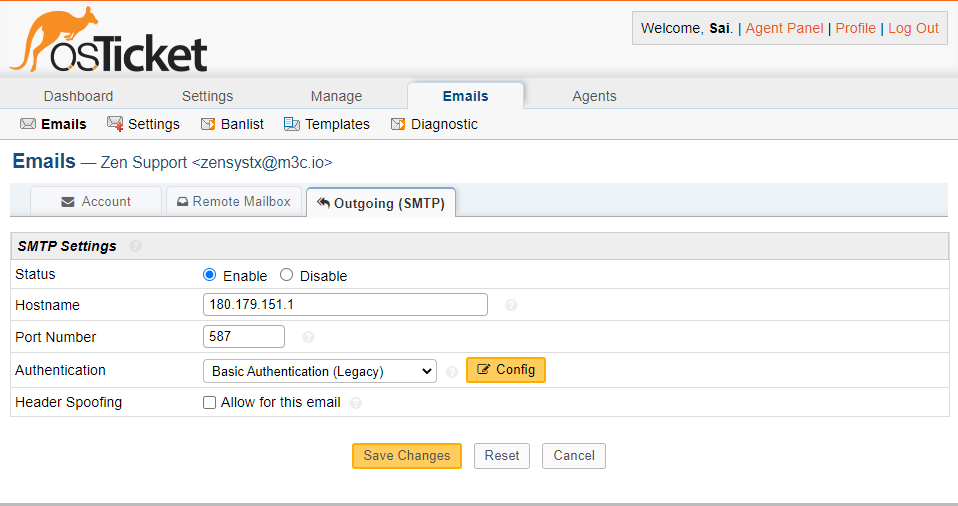Open the Agents main navigation tab
This screenshot has width=958, height=506.
point(594,96)
